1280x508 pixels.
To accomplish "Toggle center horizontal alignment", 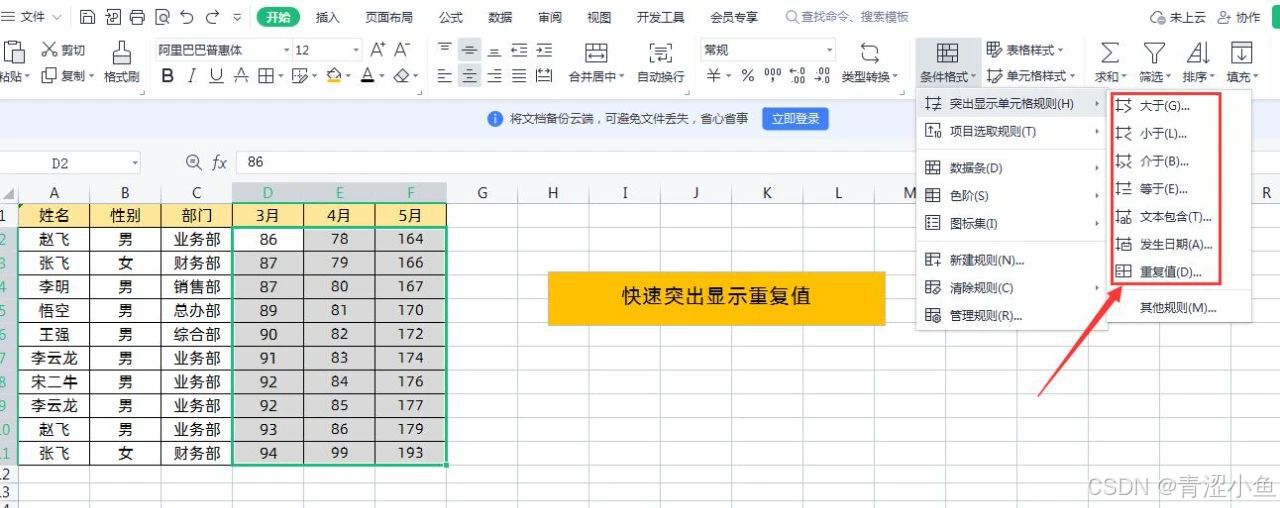I will click(469, 76).
